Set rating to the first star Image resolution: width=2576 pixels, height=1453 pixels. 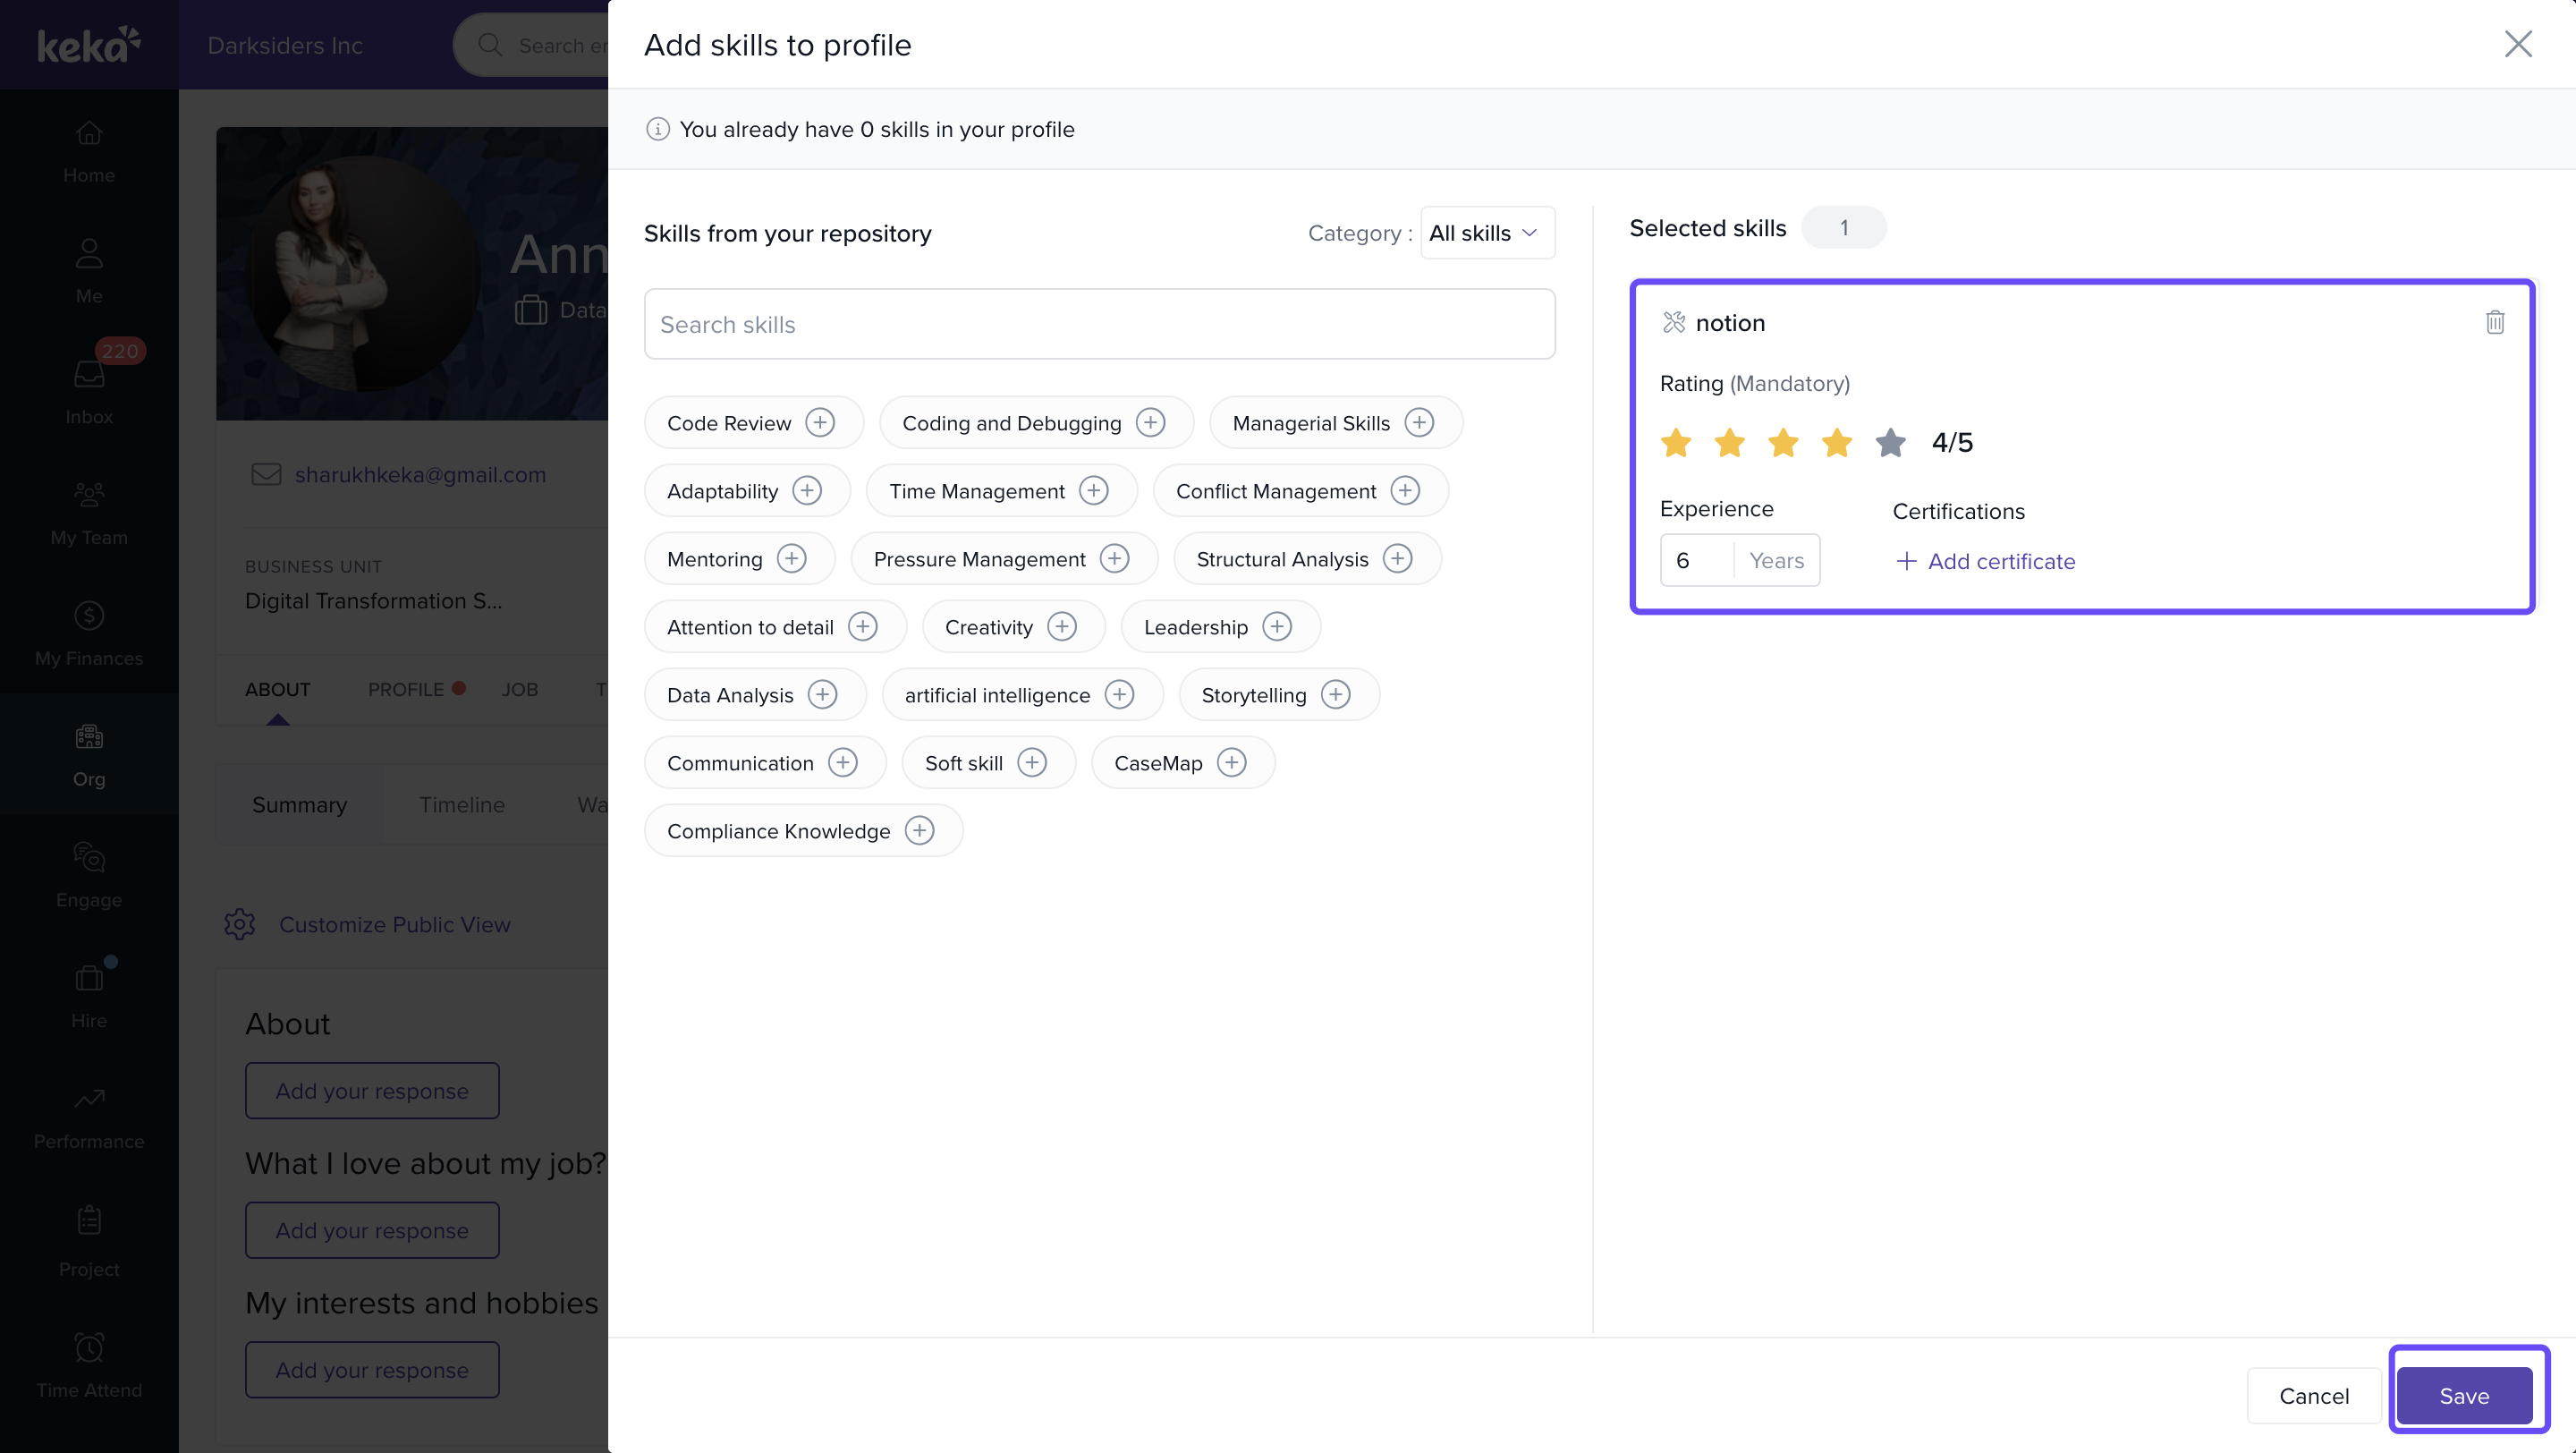1676,442
